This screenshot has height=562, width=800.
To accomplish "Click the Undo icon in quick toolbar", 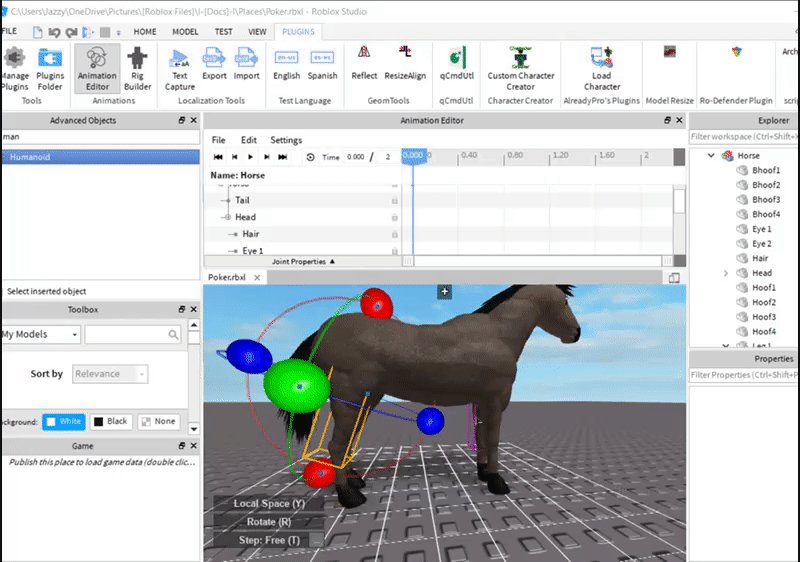I will [54, 32].
